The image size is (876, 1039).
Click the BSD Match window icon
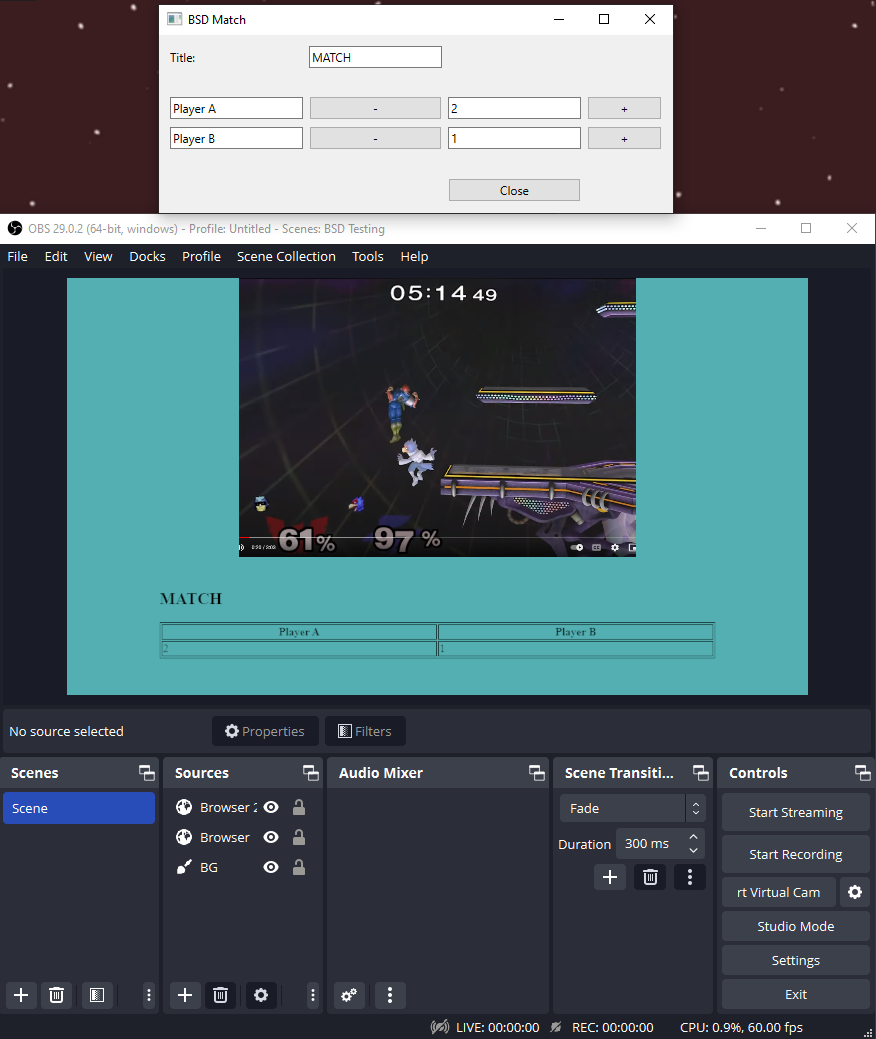click(174, 19)
